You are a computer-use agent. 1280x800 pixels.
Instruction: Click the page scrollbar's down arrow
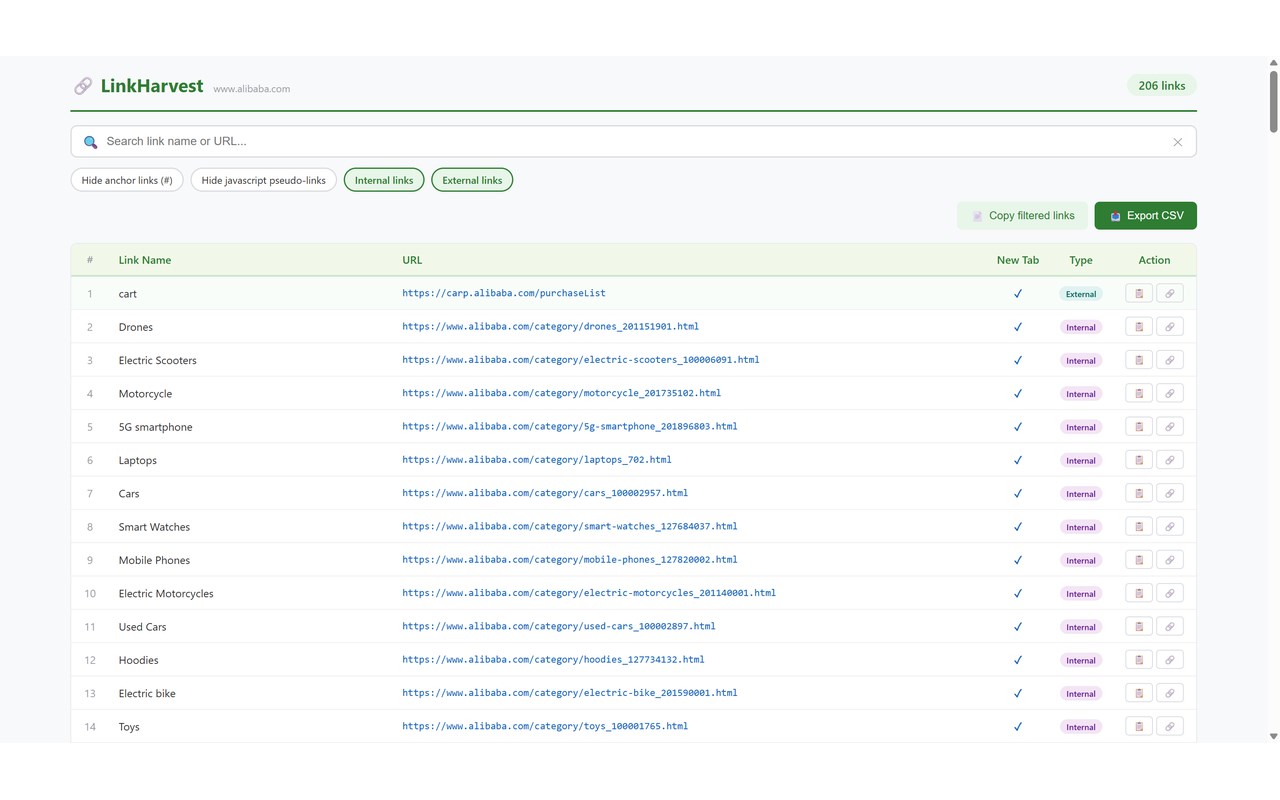1273,736
